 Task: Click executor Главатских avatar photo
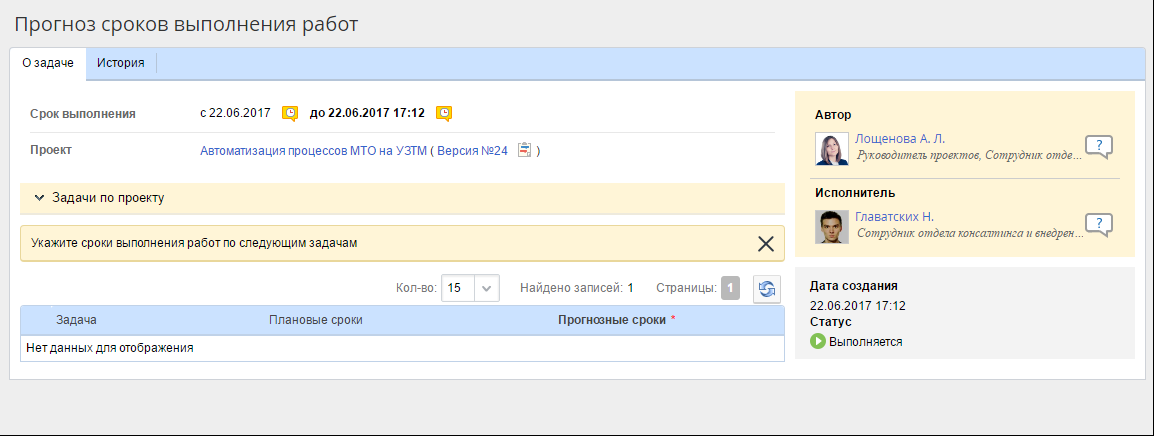point(832,227)
